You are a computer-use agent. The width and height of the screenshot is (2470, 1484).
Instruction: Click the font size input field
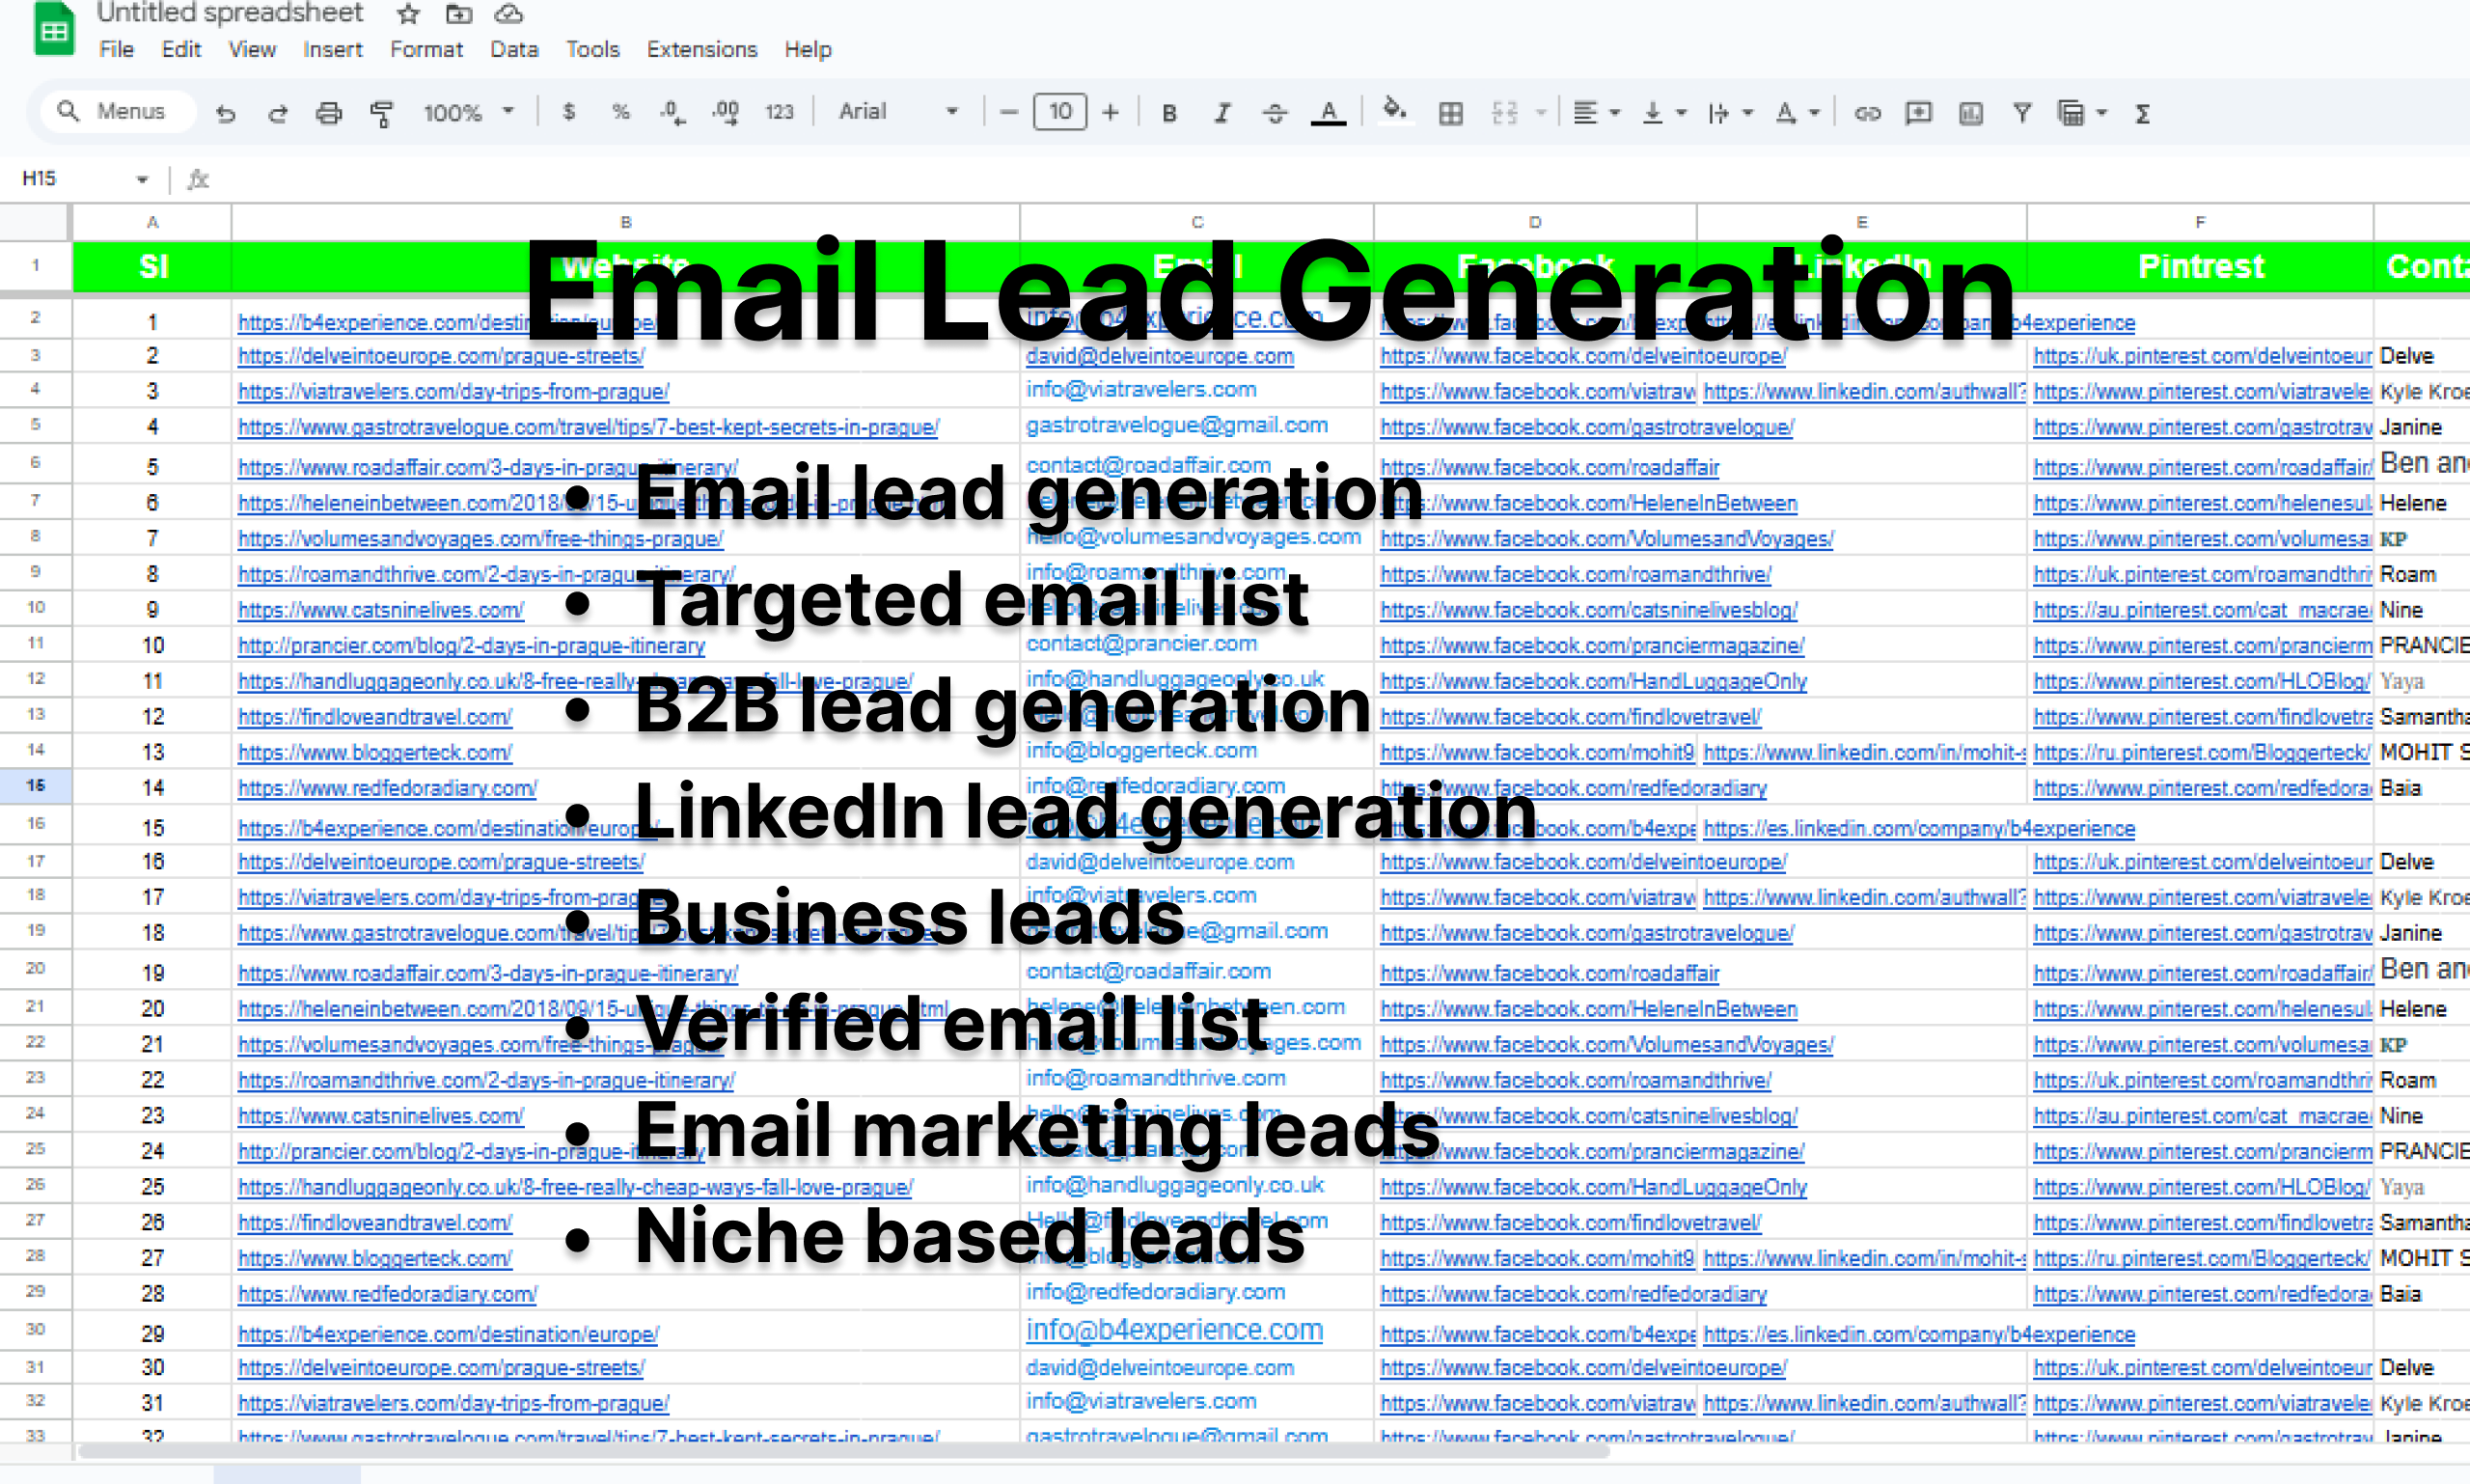tap(1059, 111)
